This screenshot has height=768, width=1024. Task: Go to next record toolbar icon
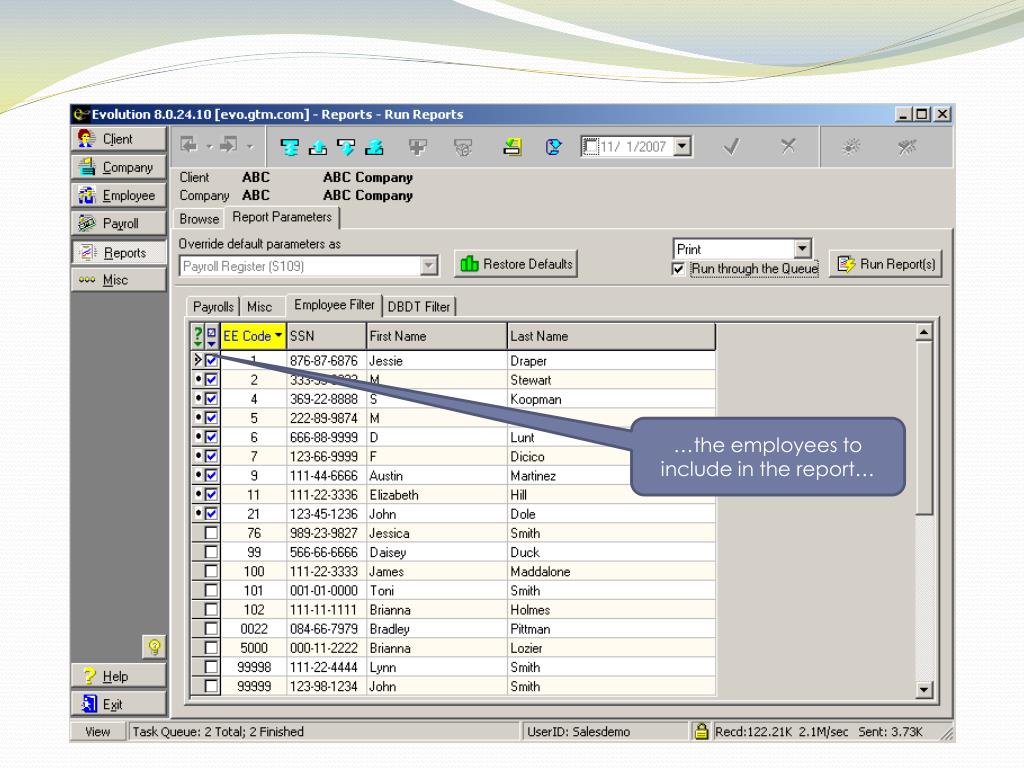tap(346, 147)
